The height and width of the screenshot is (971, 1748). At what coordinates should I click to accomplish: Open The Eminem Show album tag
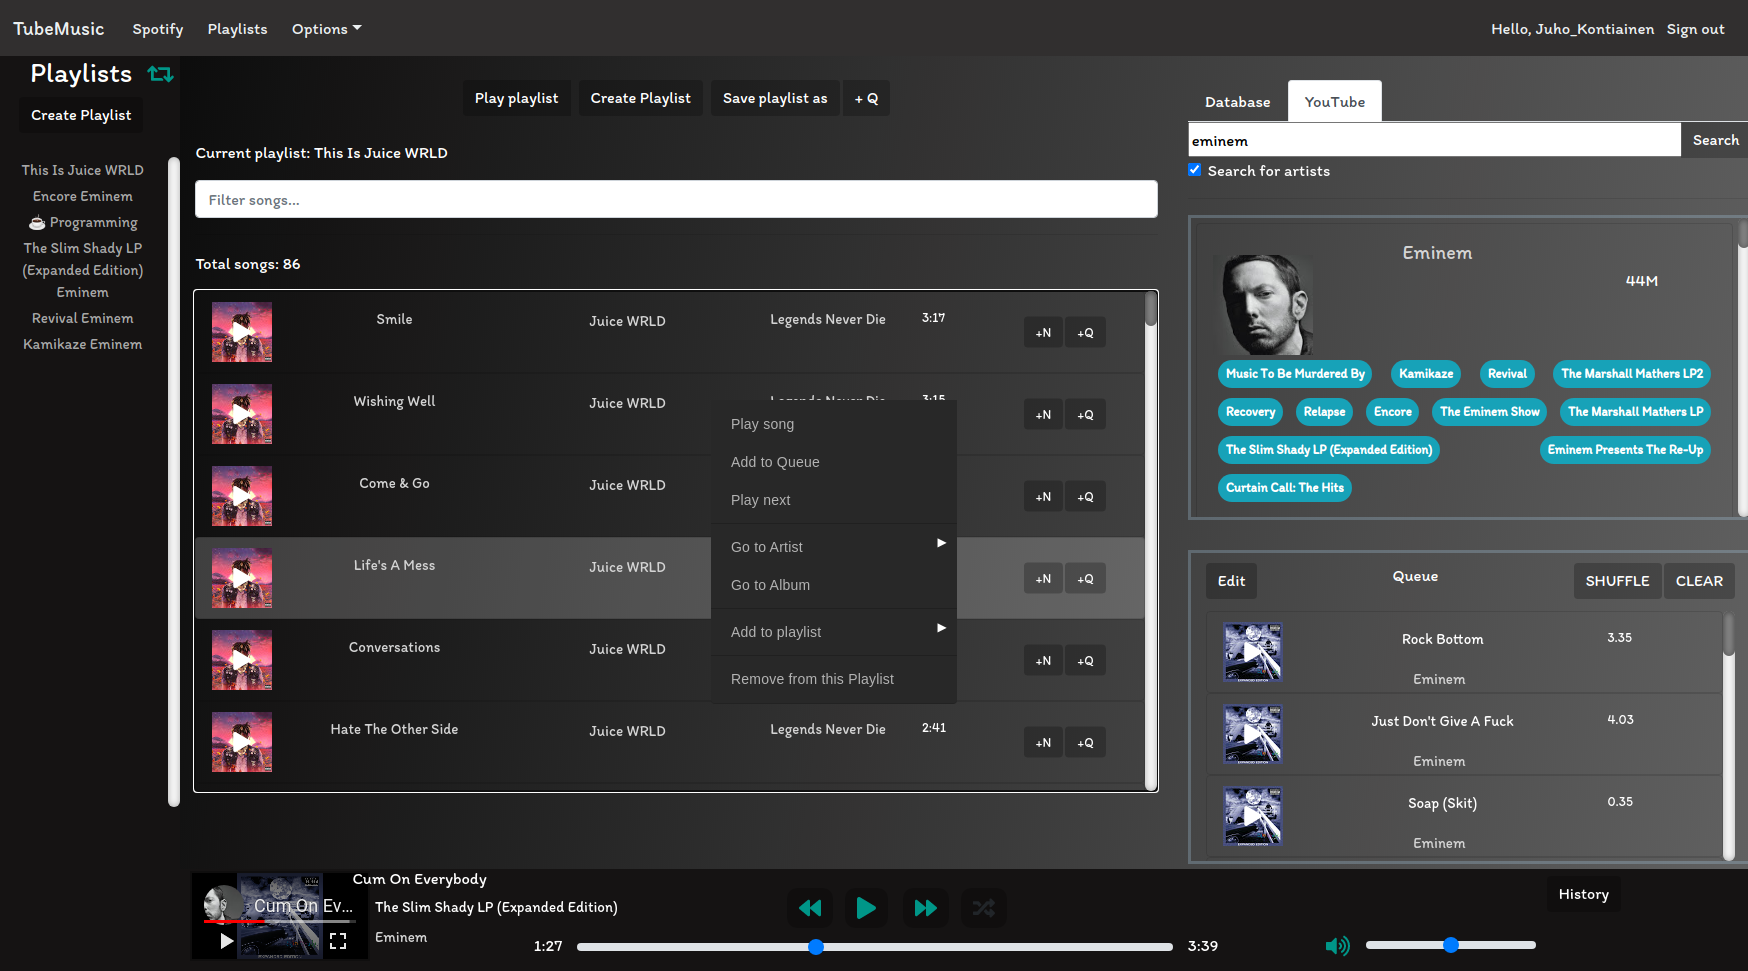click(x=1489, y=412)
